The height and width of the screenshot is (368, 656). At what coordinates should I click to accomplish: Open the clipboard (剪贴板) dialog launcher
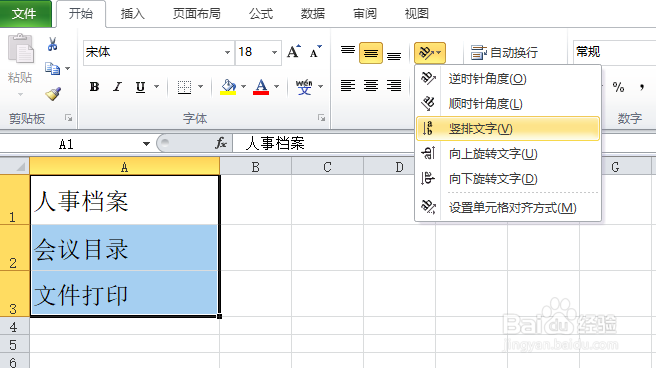(68, 118)
